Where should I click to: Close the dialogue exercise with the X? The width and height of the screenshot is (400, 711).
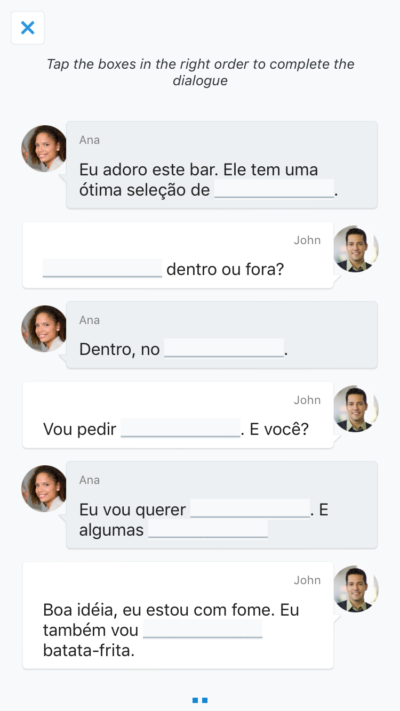(x=28, y=28)
